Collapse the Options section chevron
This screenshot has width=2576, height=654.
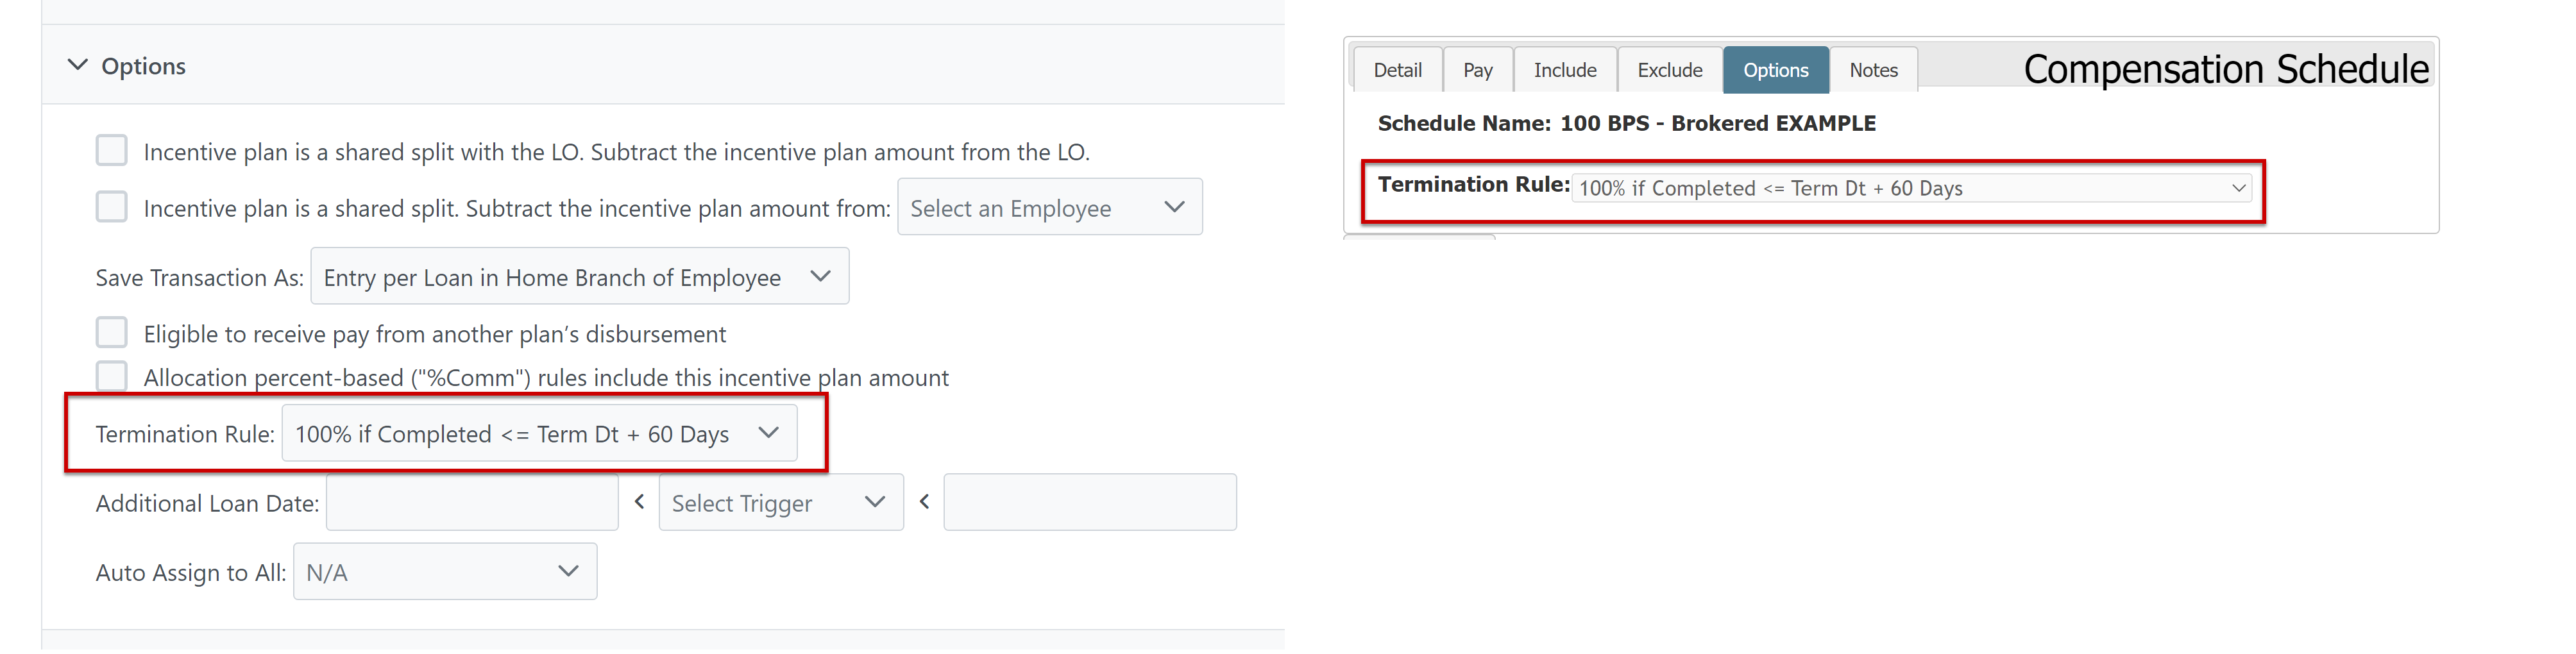[x=77, y=65]
